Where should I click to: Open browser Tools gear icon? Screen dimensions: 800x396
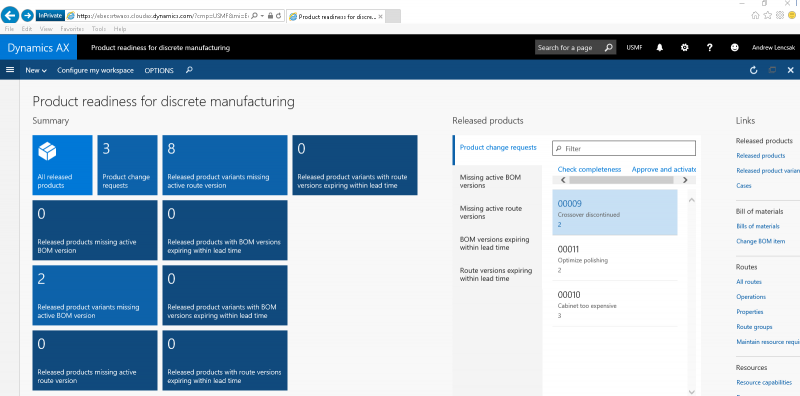coord(780,15)
